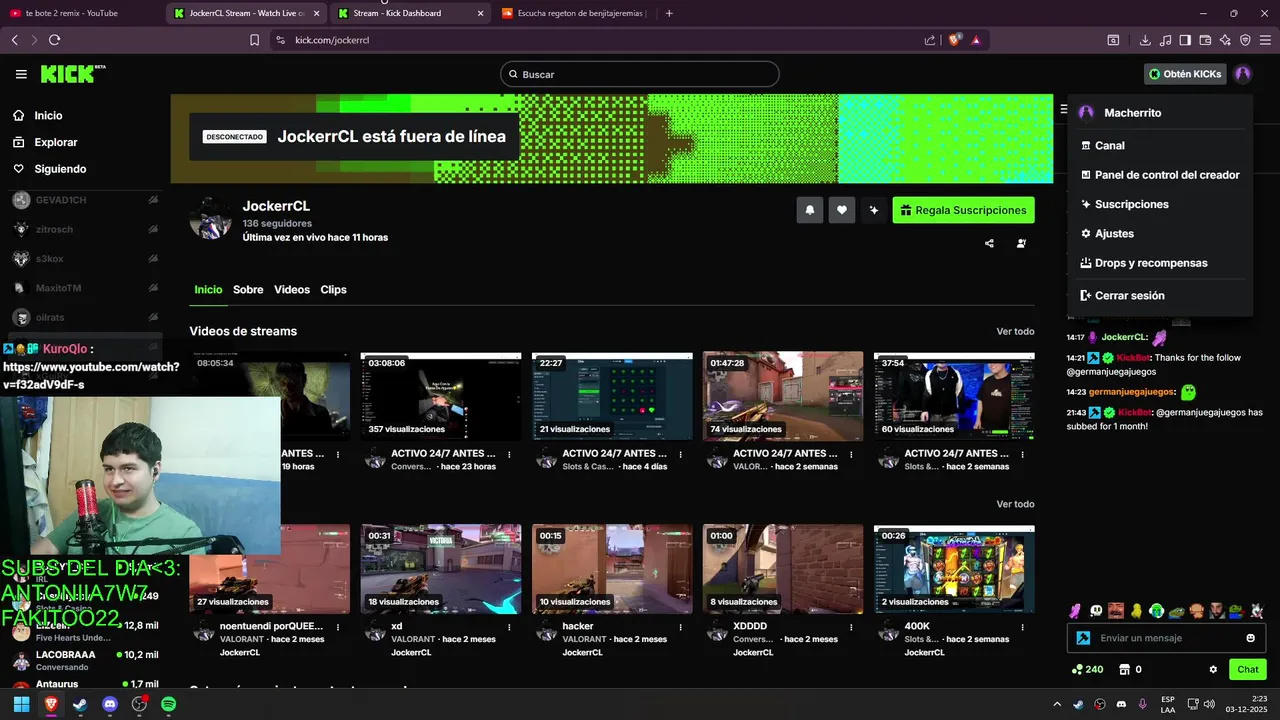Switch to the Videos tab

click(x=292, y=289)
